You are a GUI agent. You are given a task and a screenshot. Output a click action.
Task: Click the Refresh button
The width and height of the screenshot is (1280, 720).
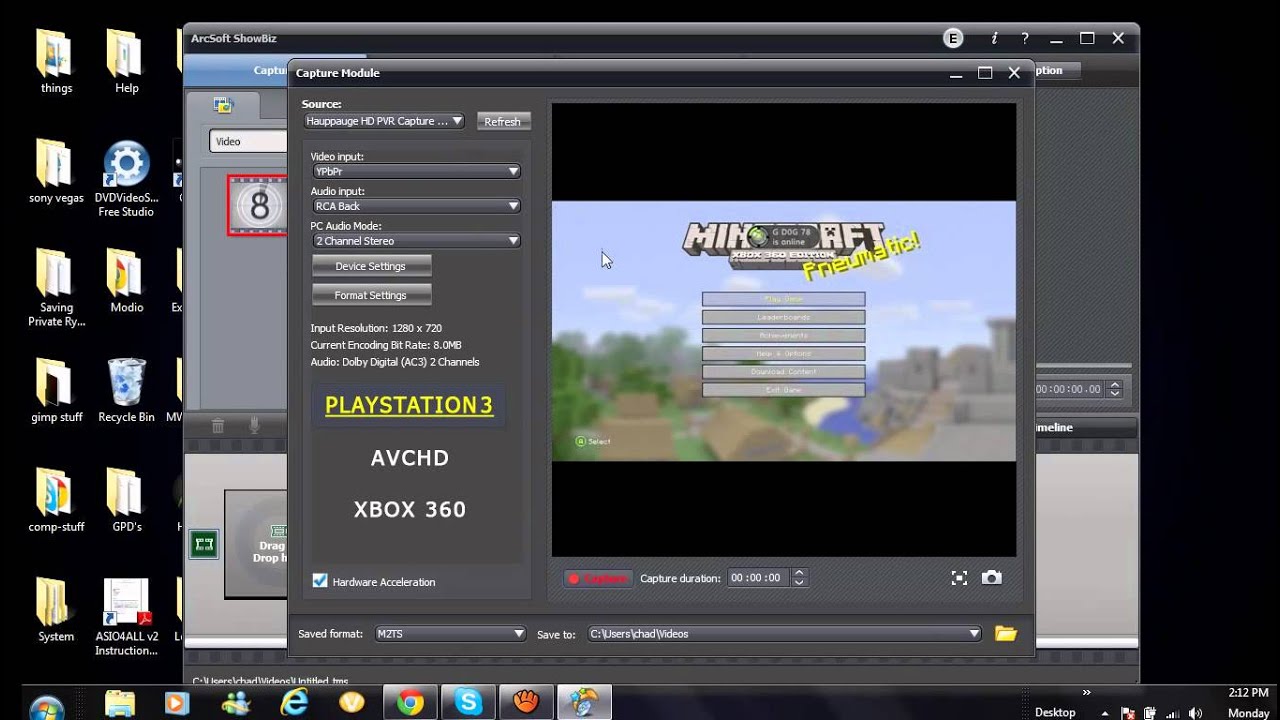tap(503, 121)
